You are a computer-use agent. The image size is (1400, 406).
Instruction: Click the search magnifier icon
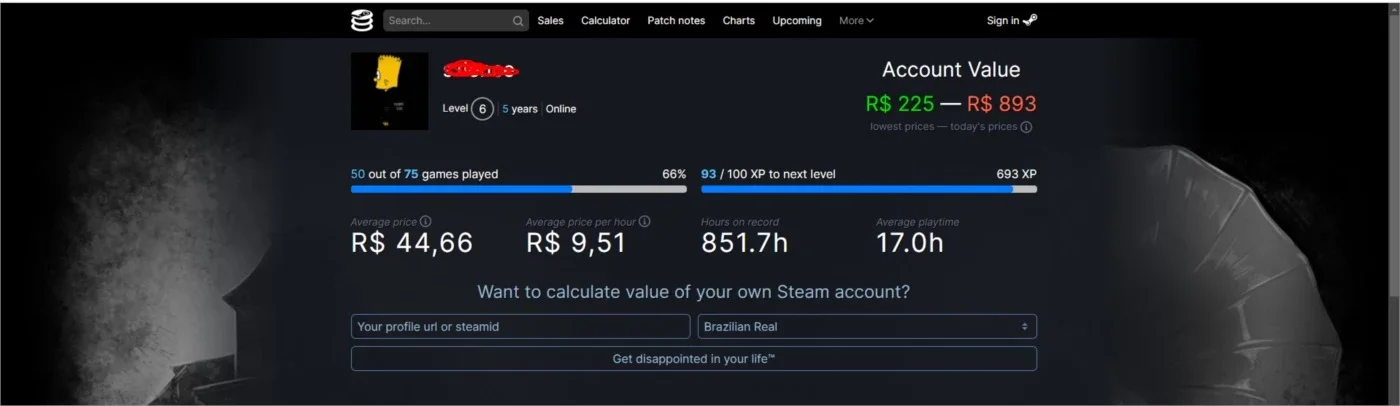point(517,21)
